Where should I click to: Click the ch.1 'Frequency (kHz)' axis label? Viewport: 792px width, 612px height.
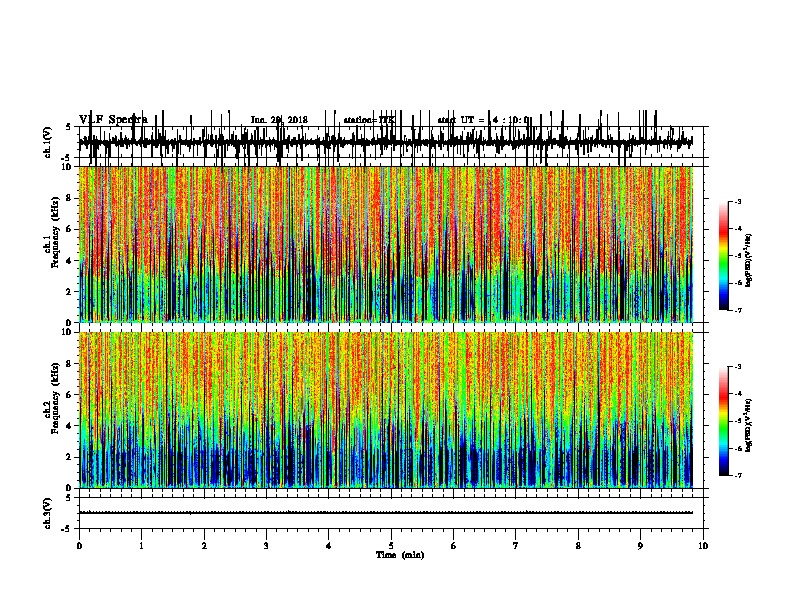(55, 233)
